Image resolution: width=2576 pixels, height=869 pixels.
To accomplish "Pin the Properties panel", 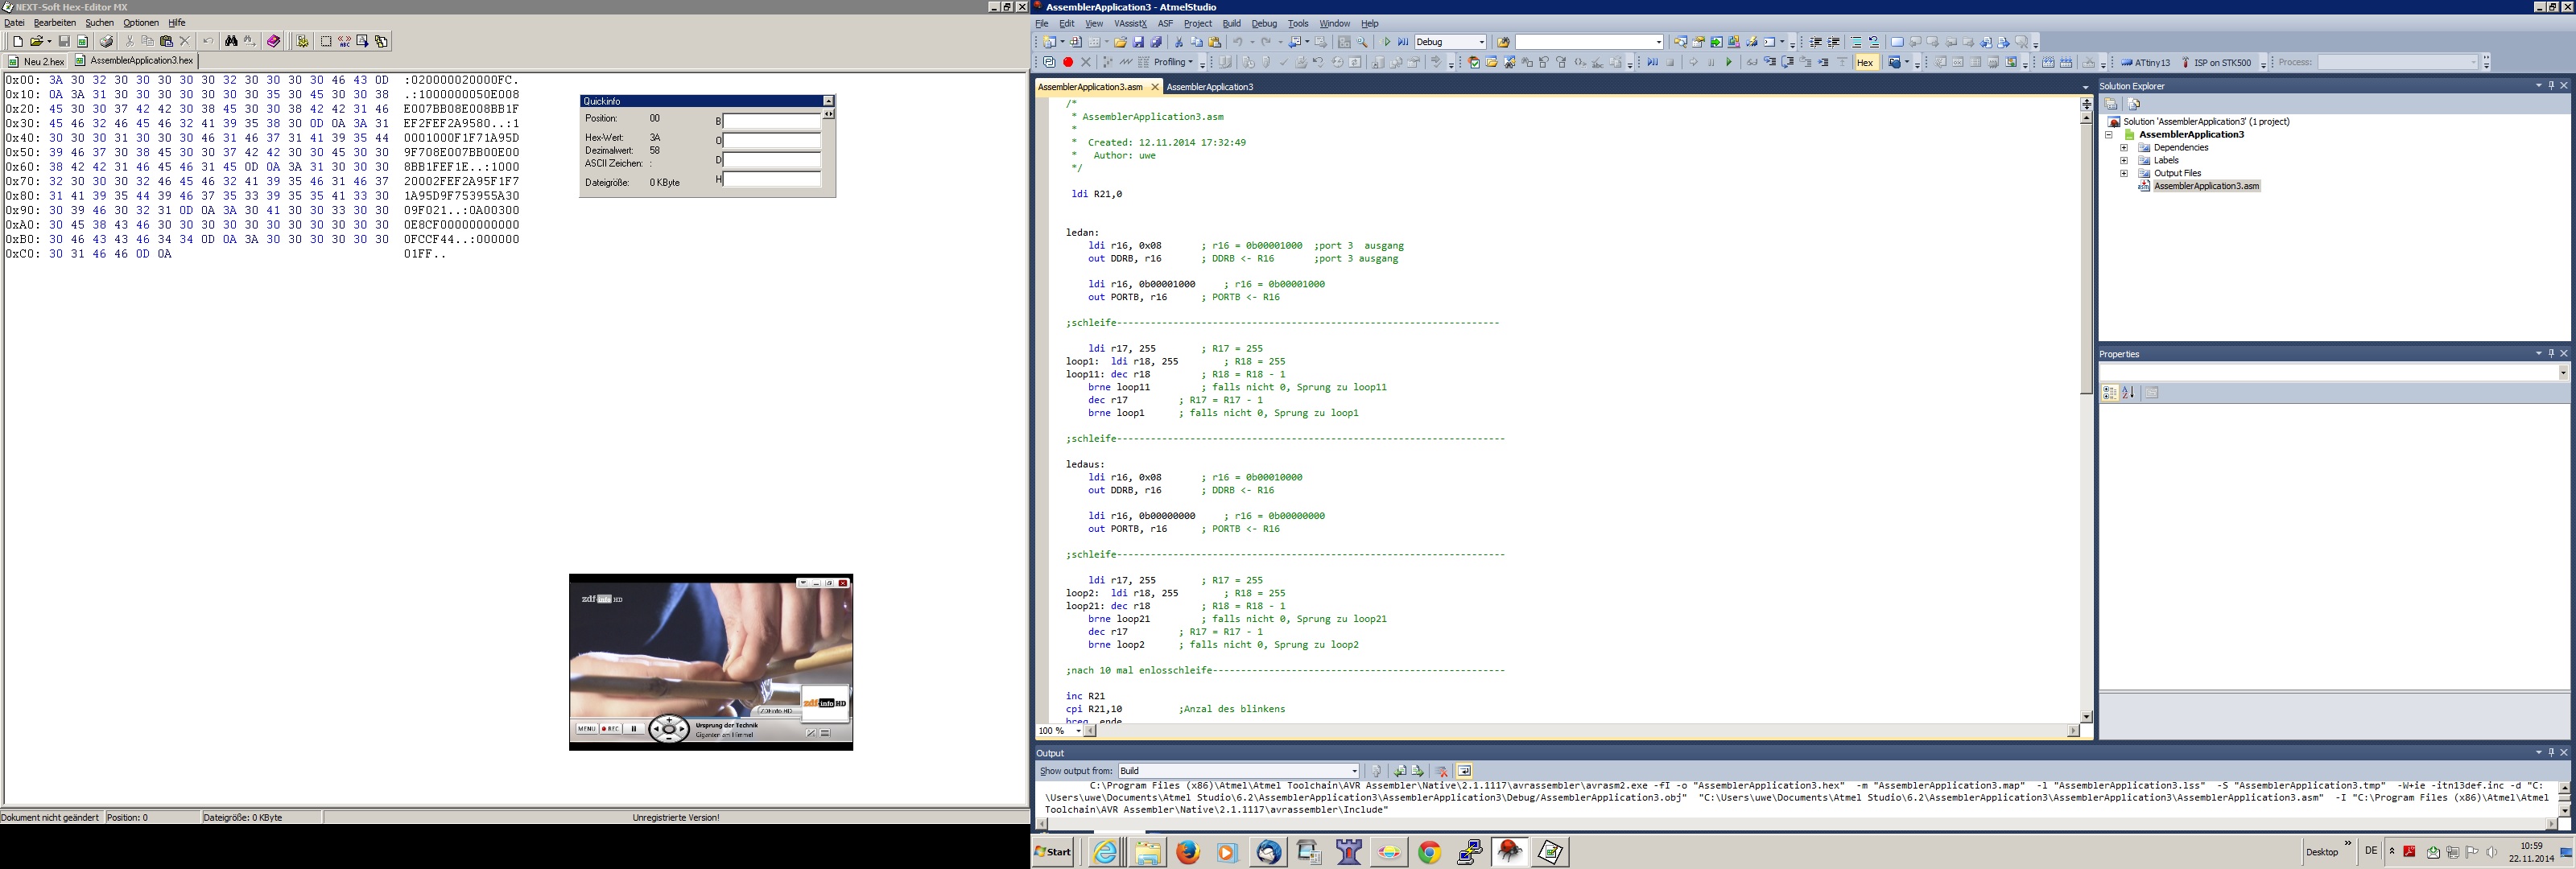I will tap(2551, 353).
